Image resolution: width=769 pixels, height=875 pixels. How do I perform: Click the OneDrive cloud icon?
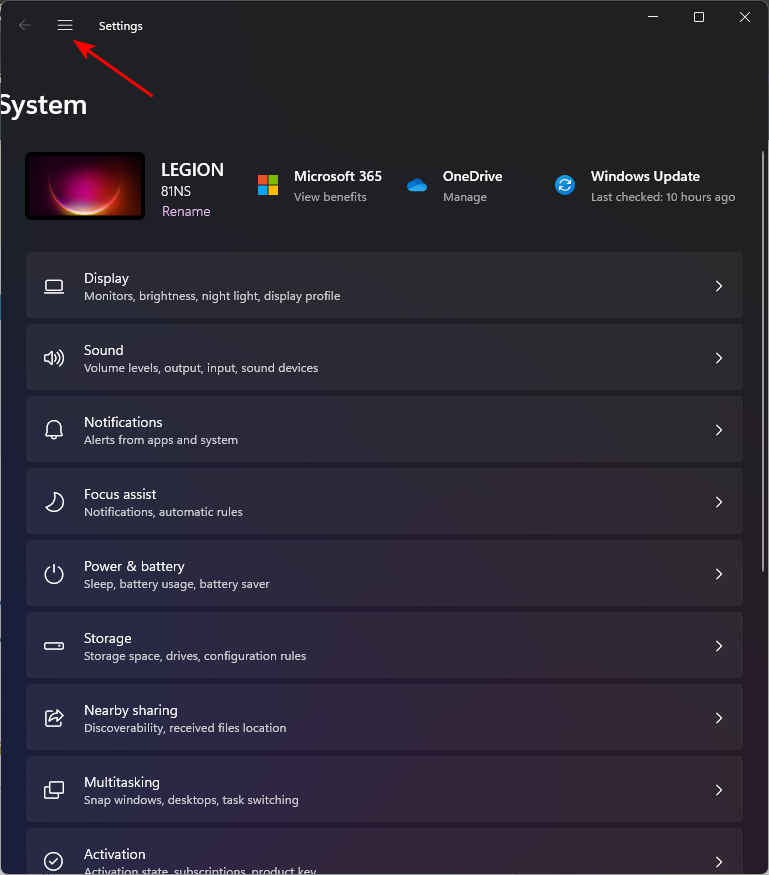[x=417, y=185]
